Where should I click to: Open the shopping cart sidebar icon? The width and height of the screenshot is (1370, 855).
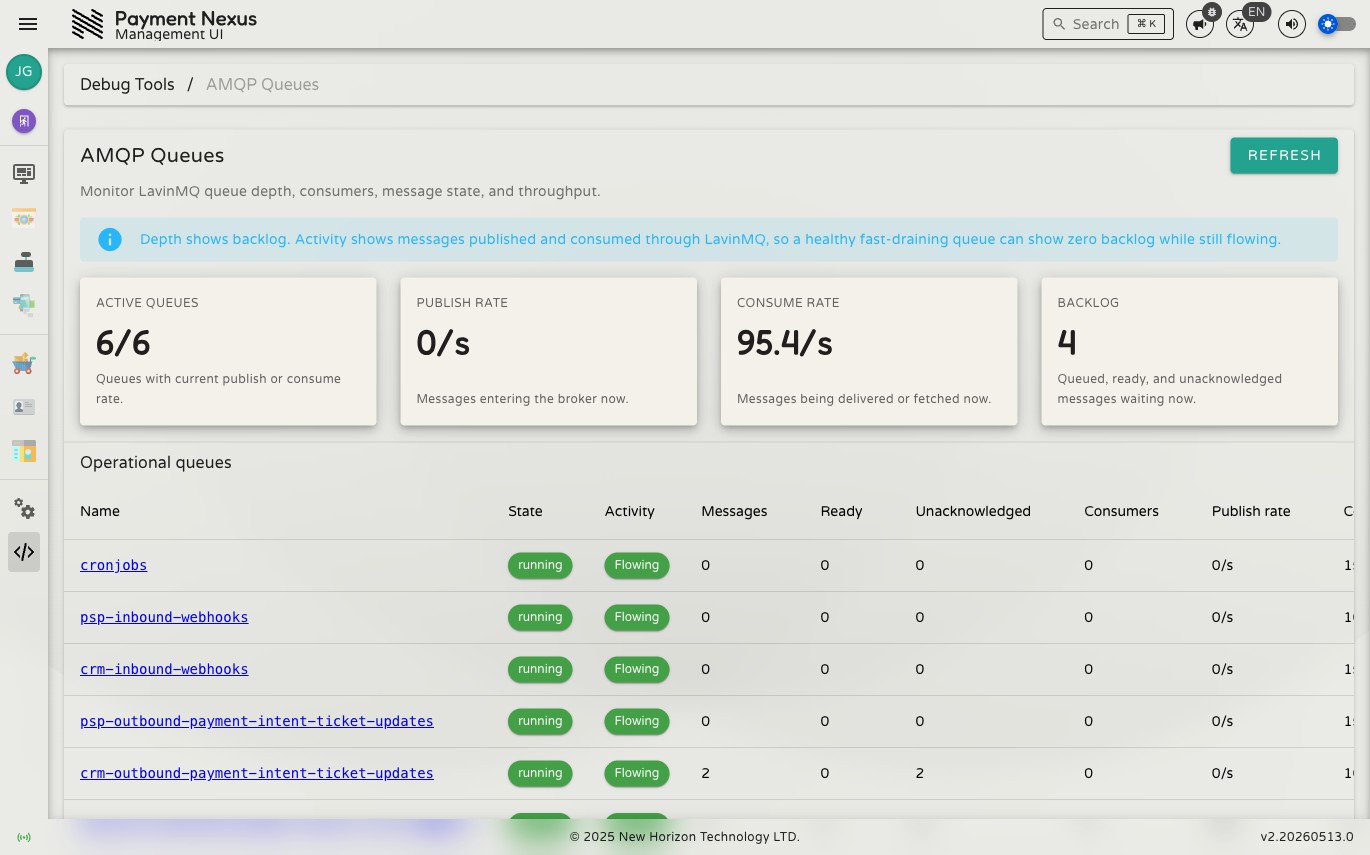[24, 364]
